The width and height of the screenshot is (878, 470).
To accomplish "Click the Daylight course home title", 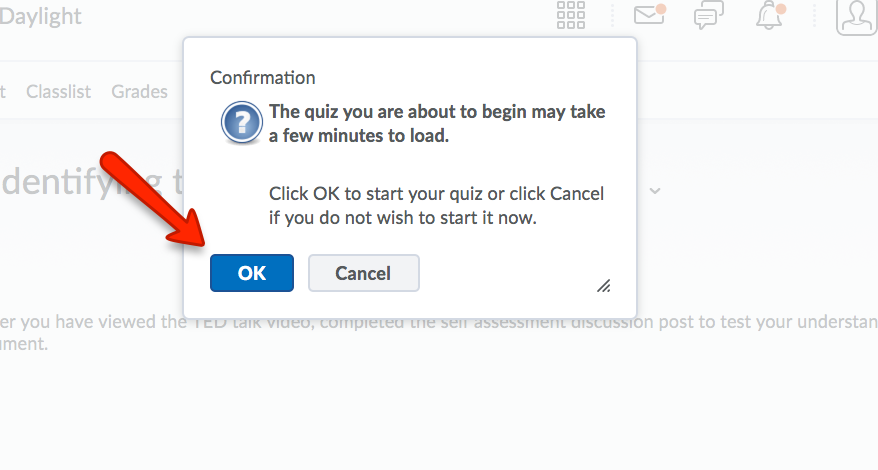I will [40, 17].
